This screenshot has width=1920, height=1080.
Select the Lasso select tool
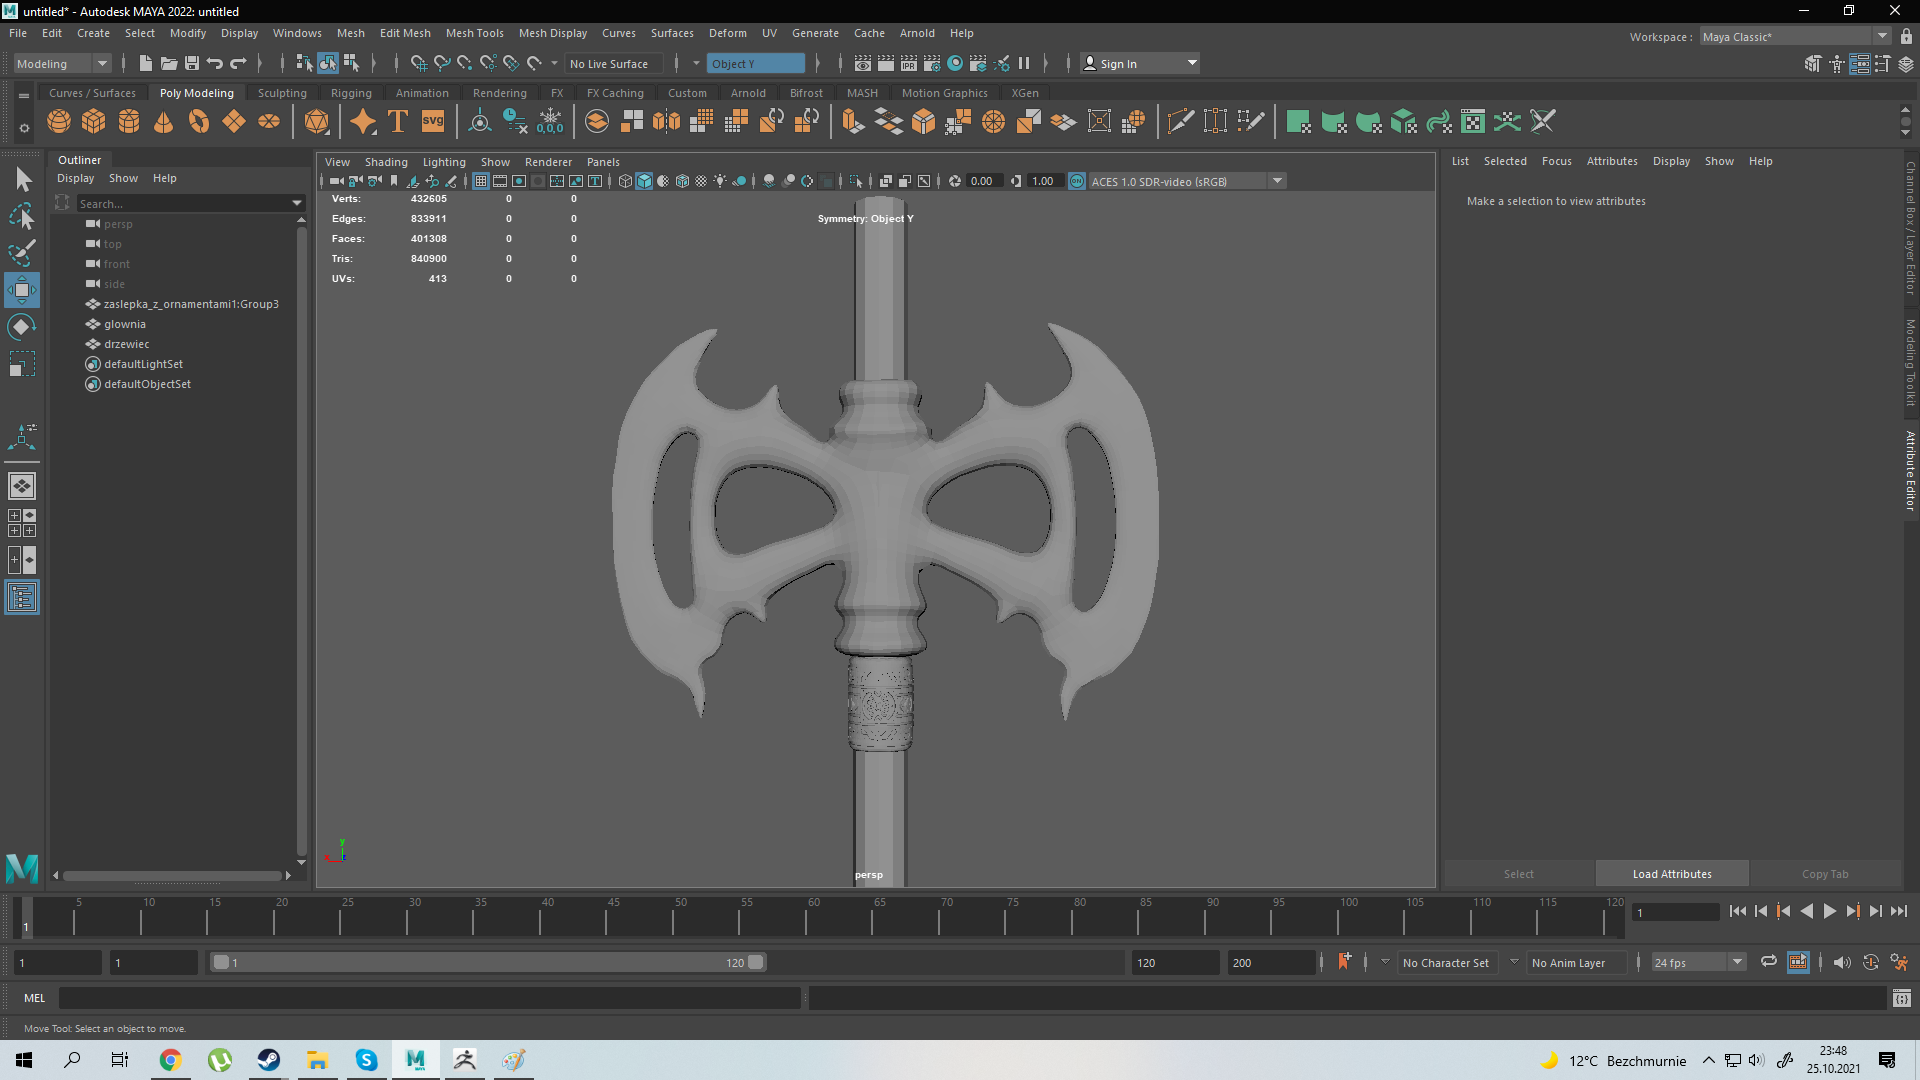point(22,216)
